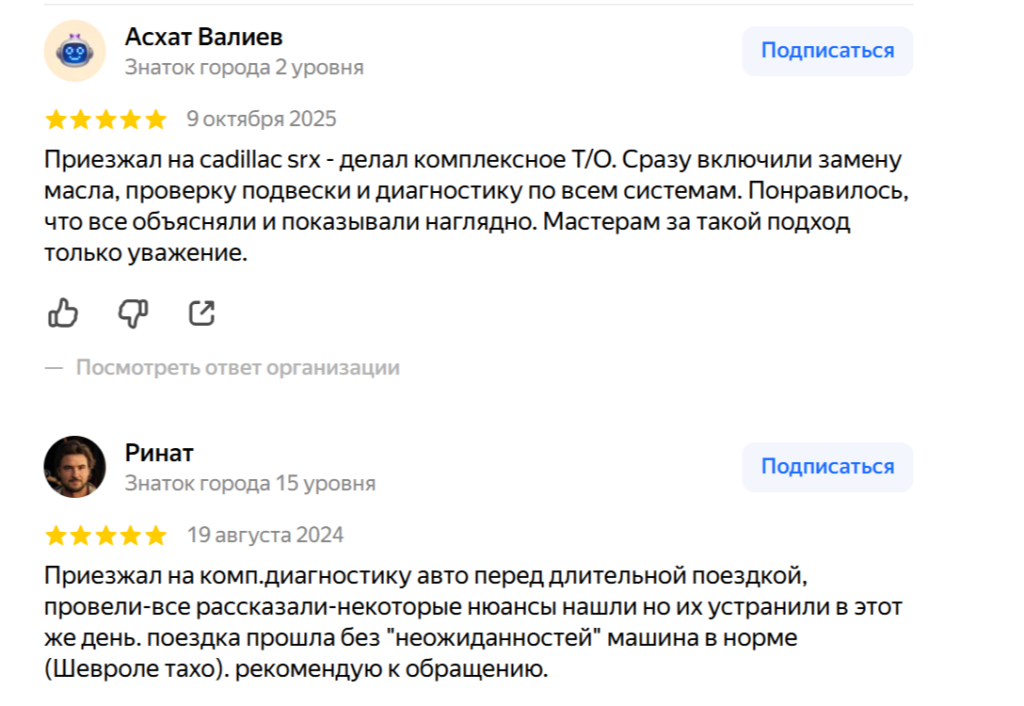The height and width of the screenshot is (706, 1024).
Task: Click the Ринат username link
Action: [x=159, y=453]
